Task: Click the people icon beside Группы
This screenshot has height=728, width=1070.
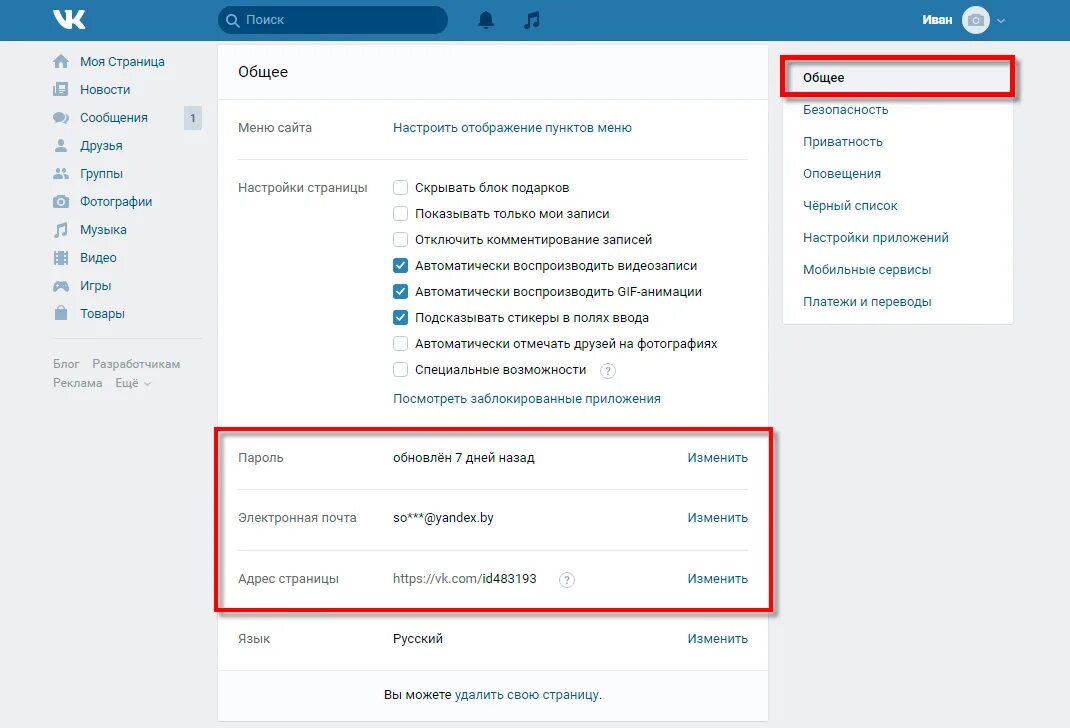Action: [x=61, y=173]
